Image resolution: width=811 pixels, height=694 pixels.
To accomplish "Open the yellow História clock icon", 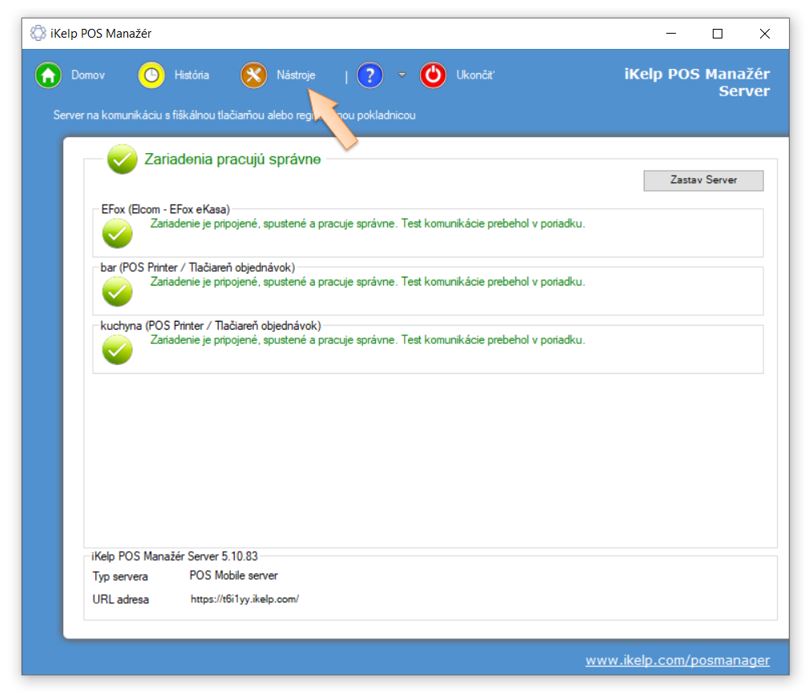I will coord(151,76).
